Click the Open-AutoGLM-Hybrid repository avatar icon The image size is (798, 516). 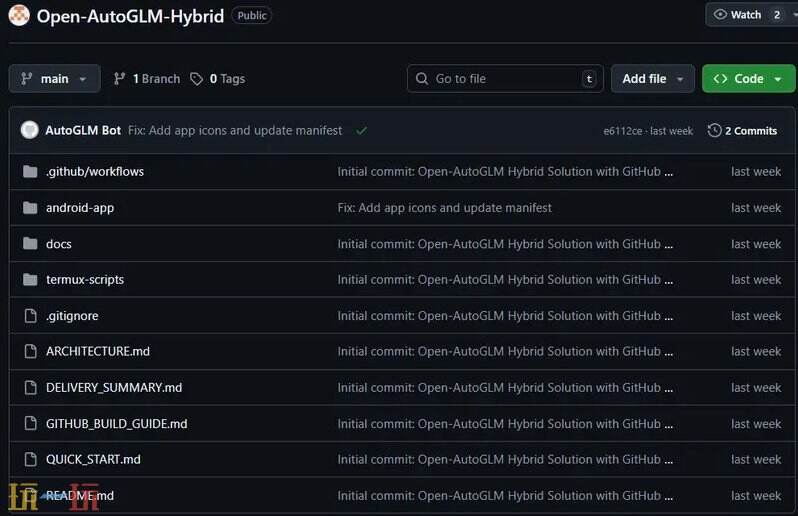click(18, 15)
